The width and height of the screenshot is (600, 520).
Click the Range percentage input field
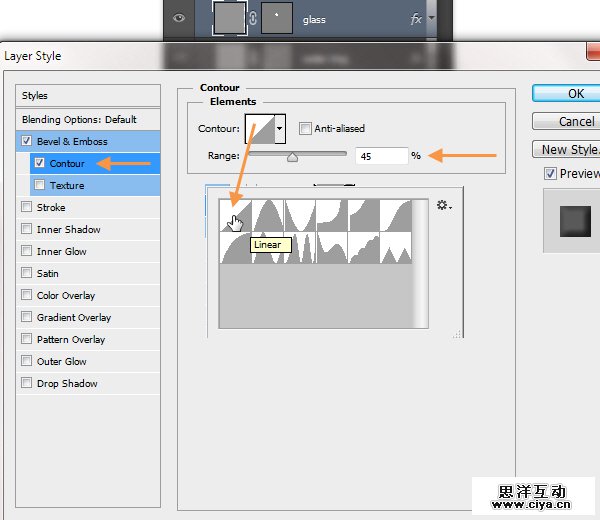coord(380,156)
